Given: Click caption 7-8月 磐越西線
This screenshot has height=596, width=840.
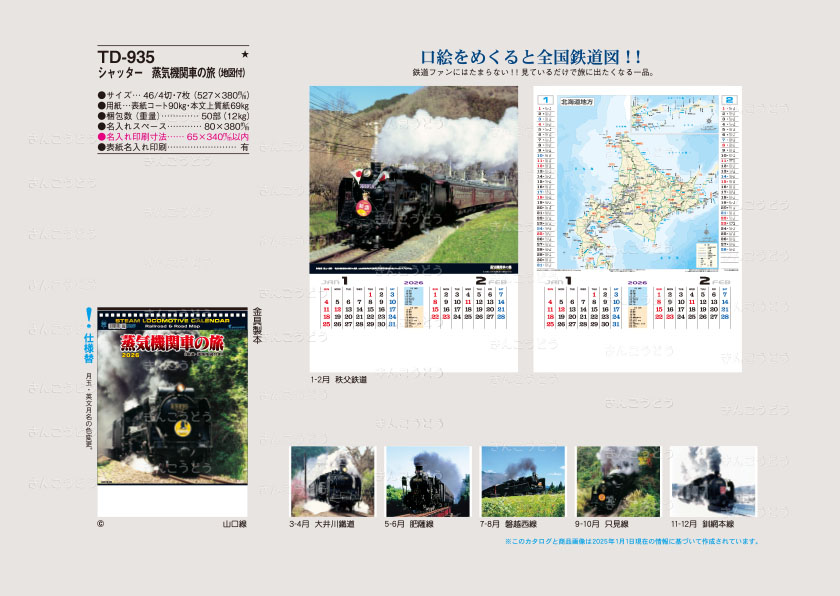Looking at the screenshot, I should [508, 524].
